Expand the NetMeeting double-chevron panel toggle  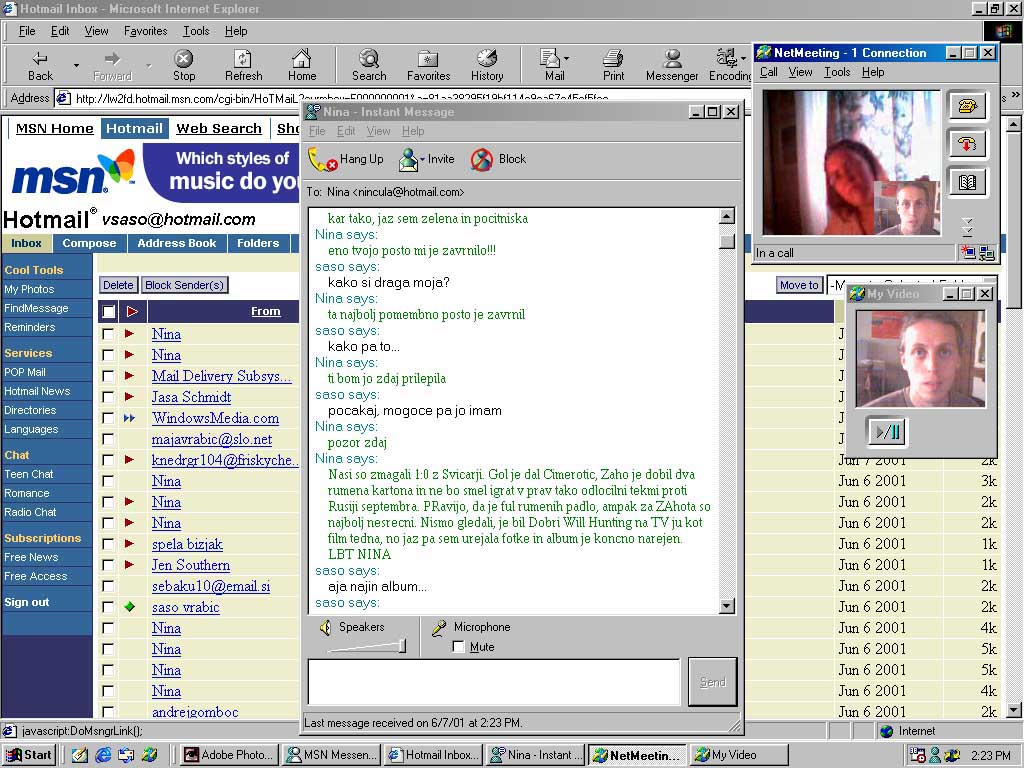tap(967, 227)
